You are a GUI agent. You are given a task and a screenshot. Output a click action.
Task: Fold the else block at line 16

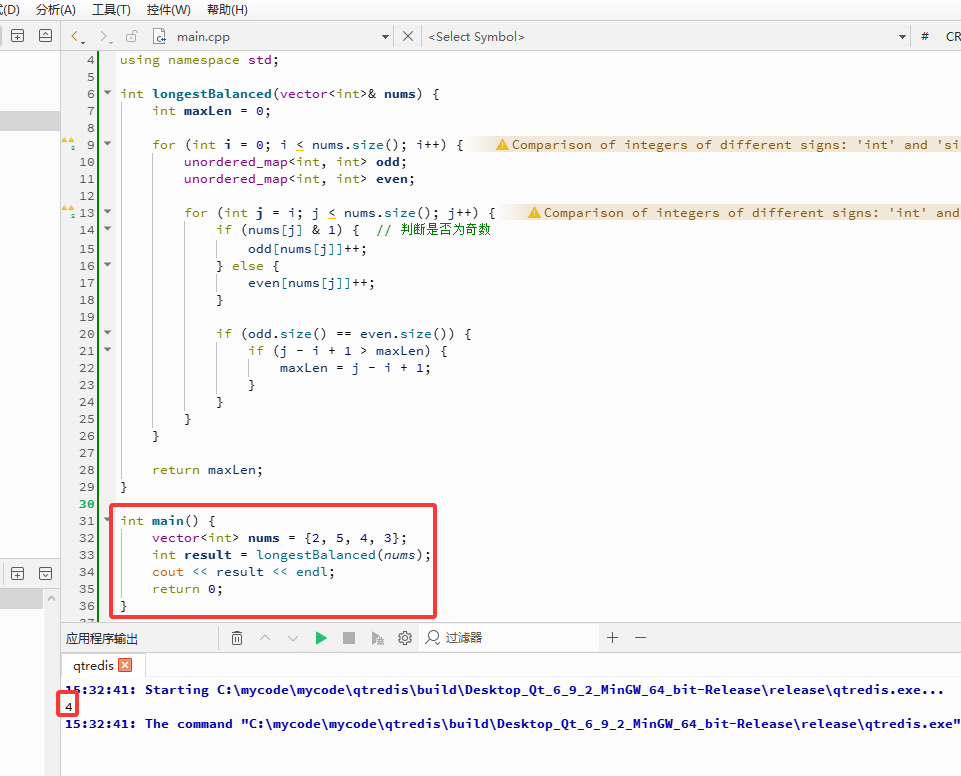coord(107,265)
